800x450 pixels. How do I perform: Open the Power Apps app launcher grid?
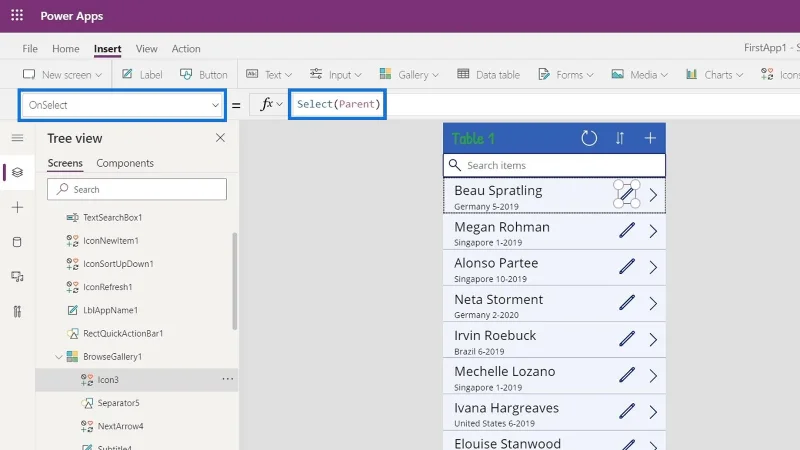tap(17, 15)
